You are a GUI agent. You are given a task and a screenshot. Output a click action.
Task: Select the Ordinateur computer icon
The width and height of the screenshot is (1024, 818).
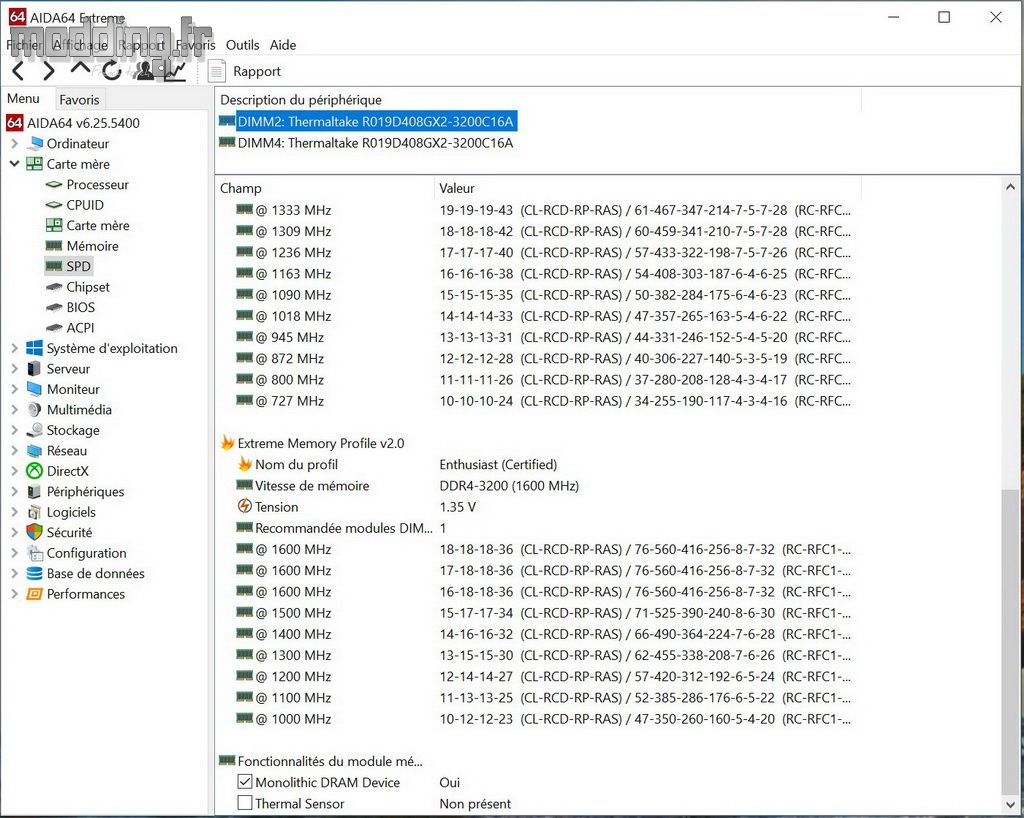point(34,144)
